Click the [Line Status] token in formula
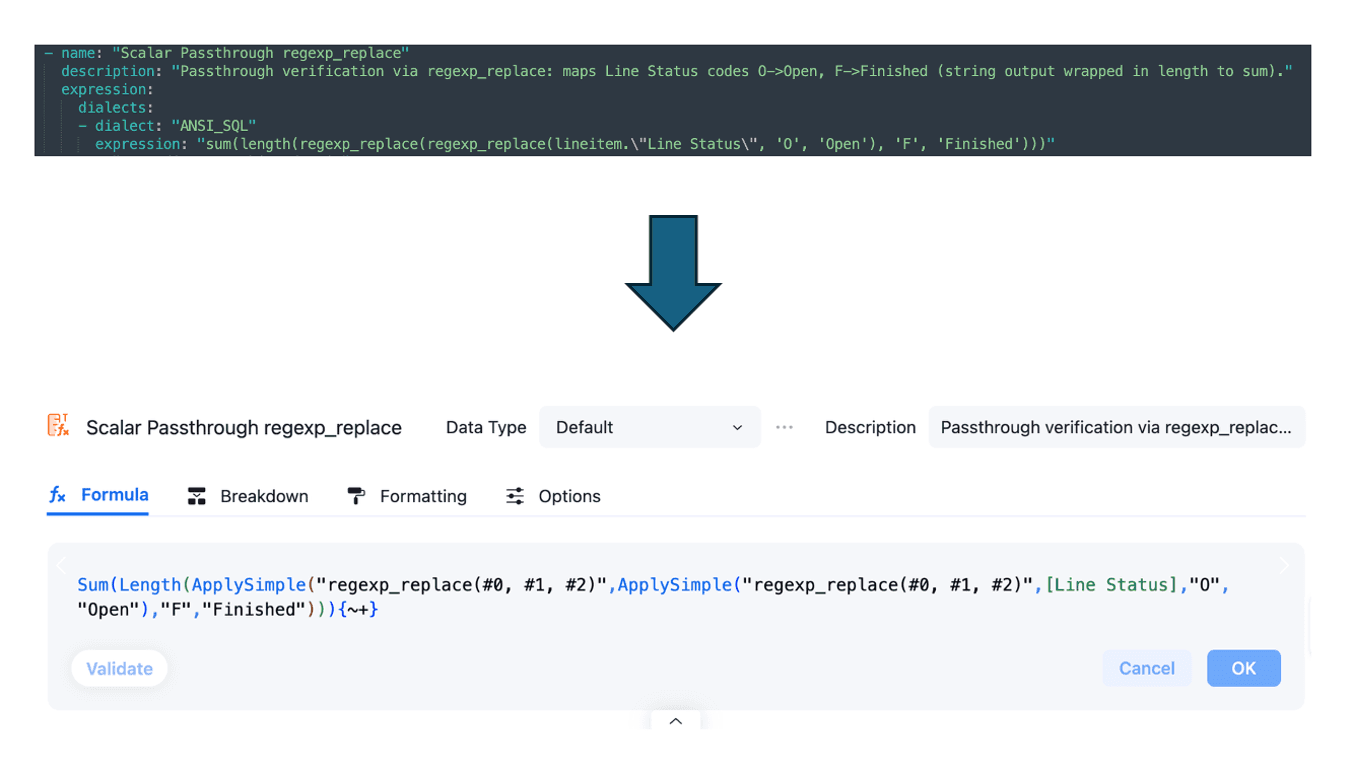 coord(1111,585)
